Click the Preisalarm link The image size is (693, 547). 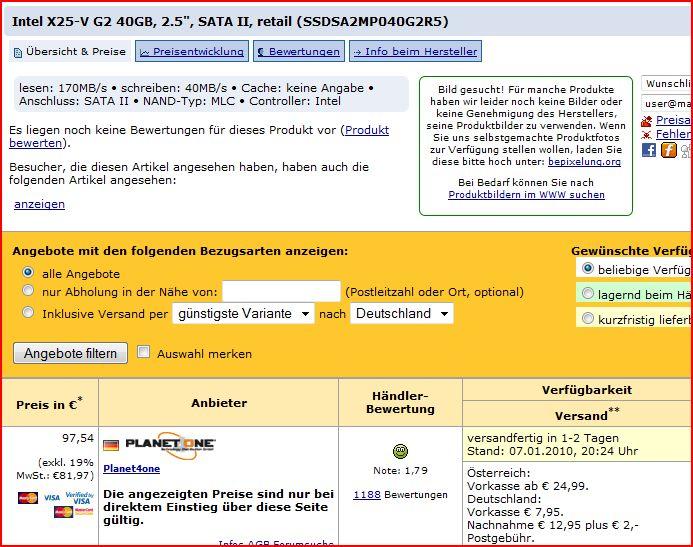(x=673, y=120)
